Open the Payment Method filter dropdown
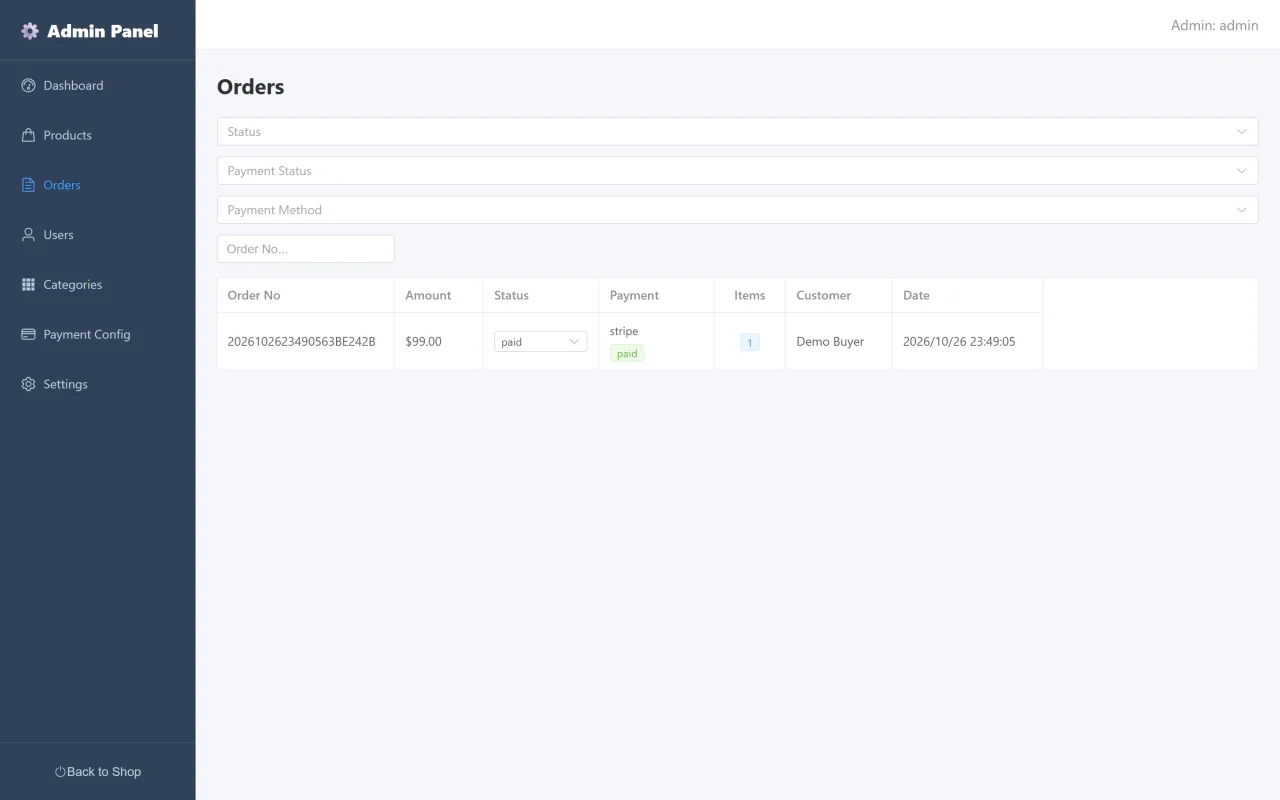The height and width of the screenshot is (800, 1280). point(737,210)
